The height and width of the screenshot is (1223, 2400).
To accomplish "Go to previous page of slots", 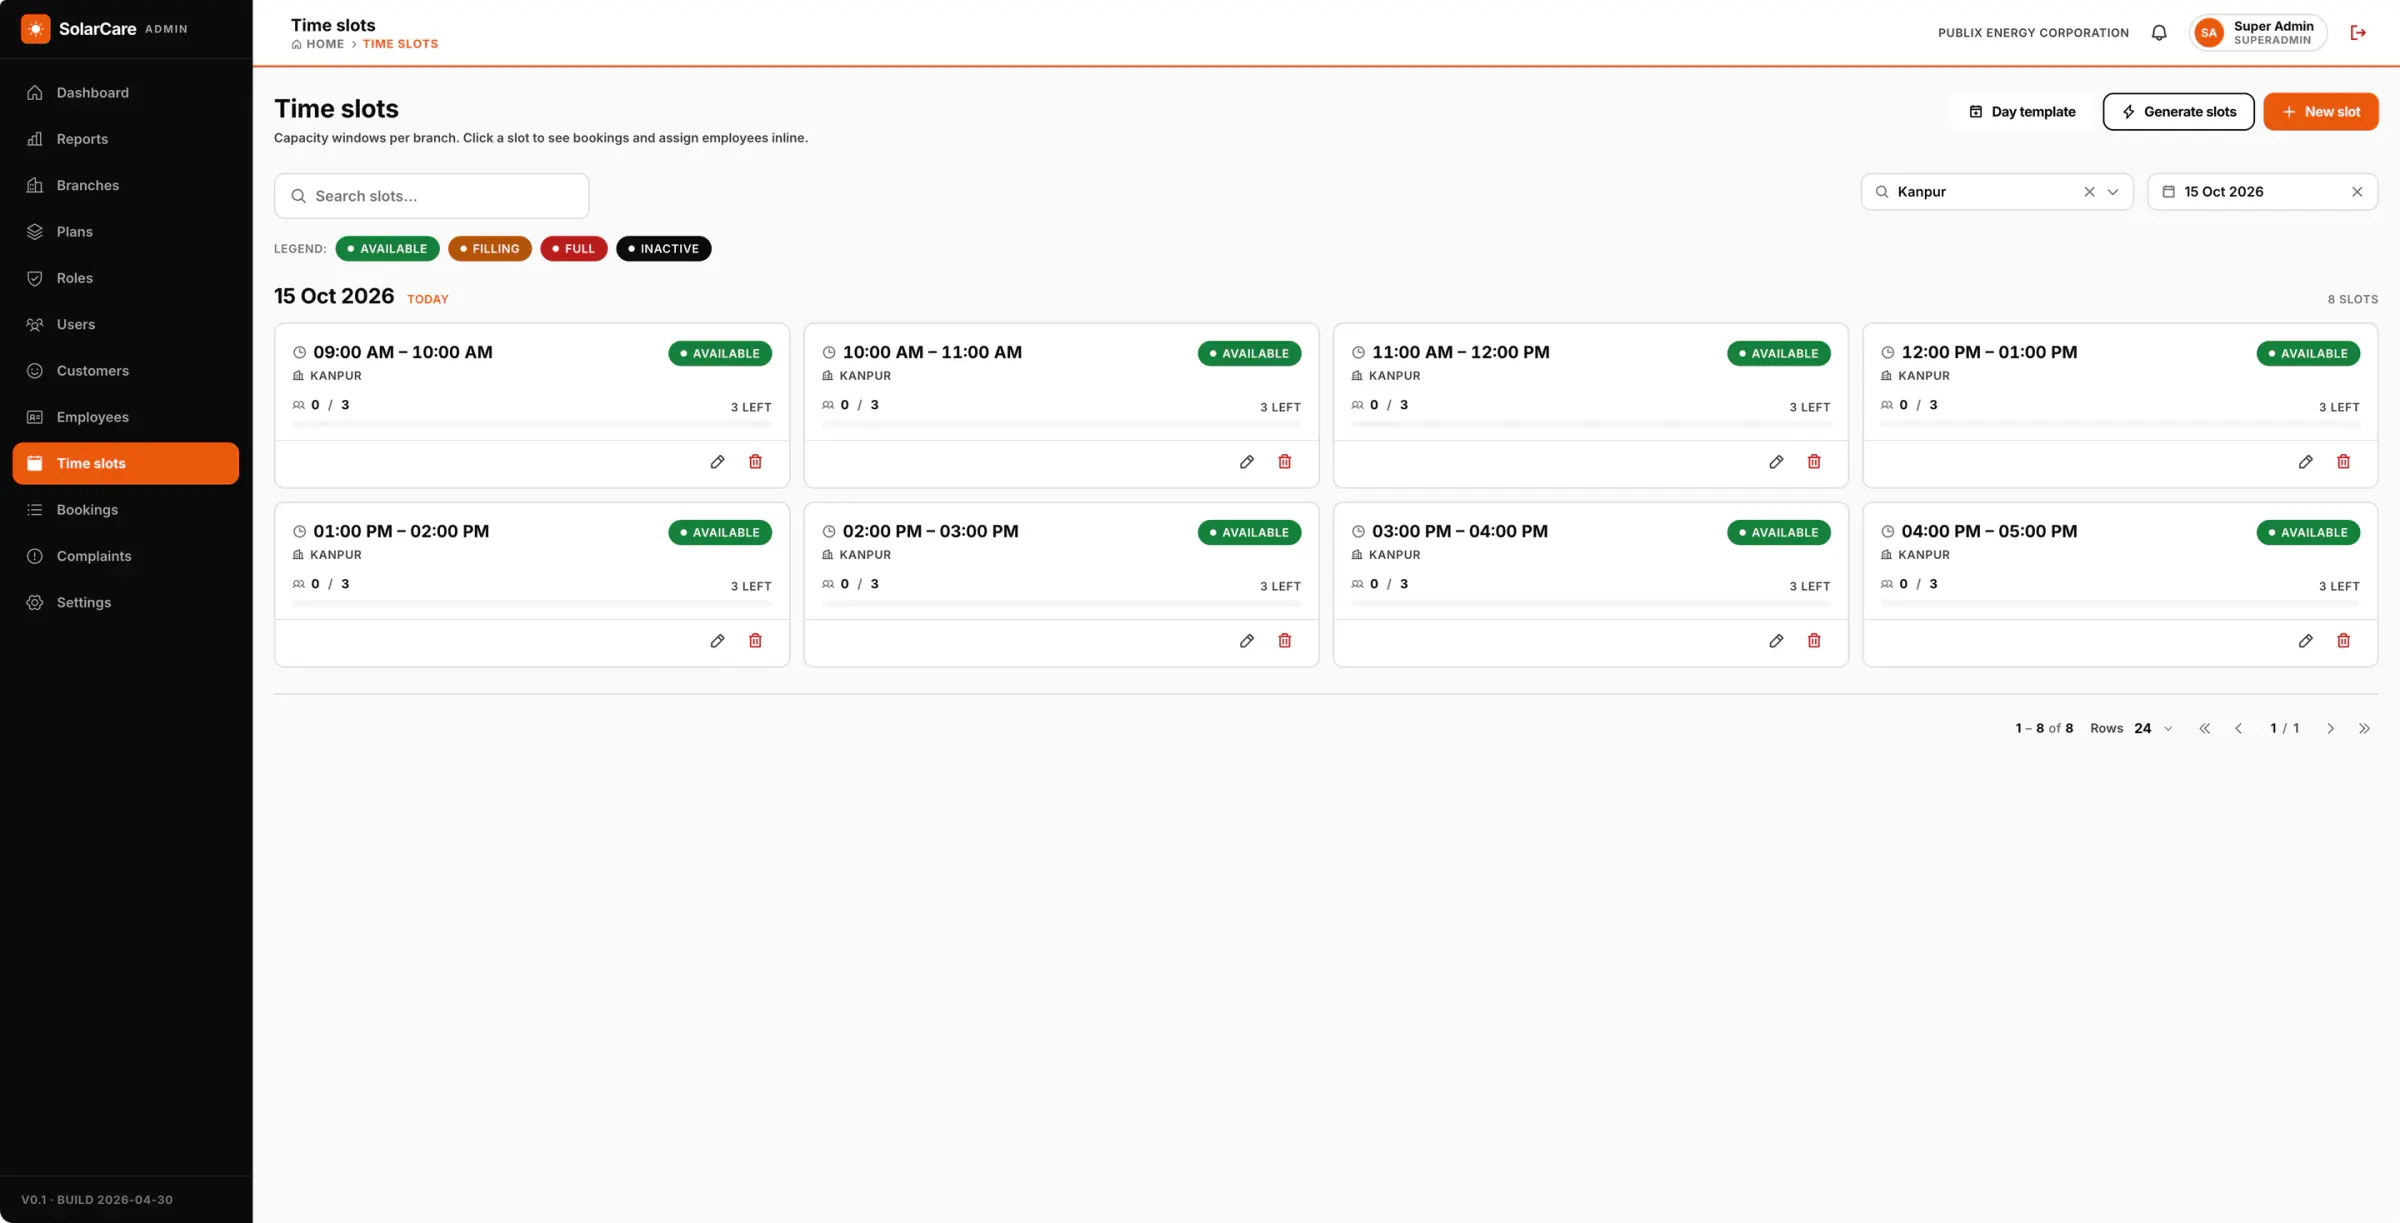I will tap(2238, 729).
